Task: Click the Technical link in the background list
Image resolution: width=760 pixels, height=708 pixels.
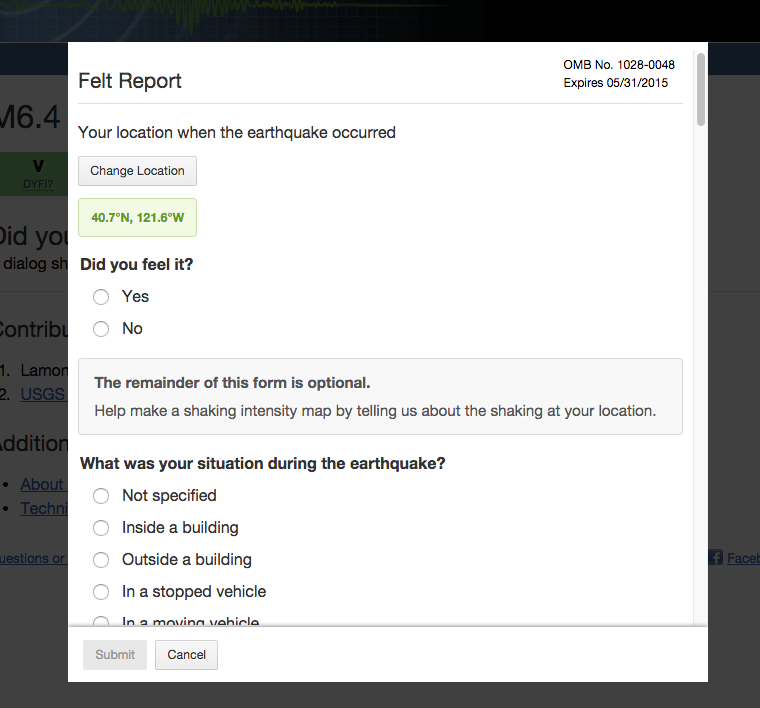Action: click(x=43, y=508)
